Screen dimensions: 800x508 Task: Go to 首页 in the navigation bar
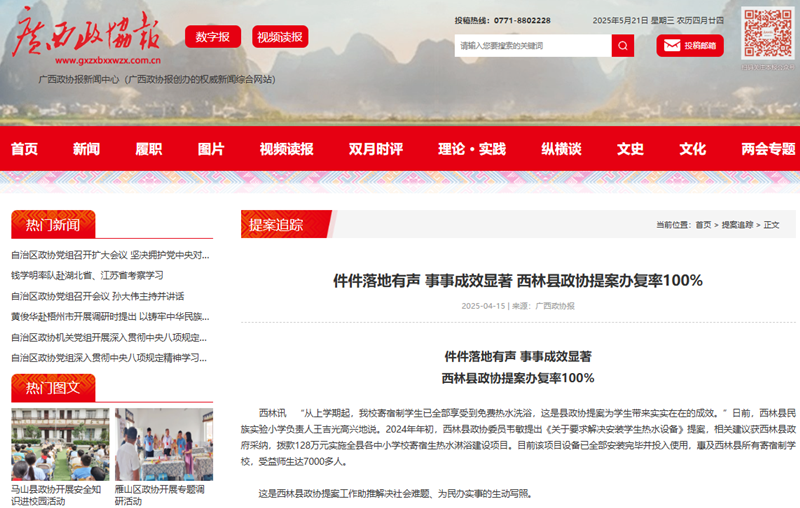(x=24, y=149)
